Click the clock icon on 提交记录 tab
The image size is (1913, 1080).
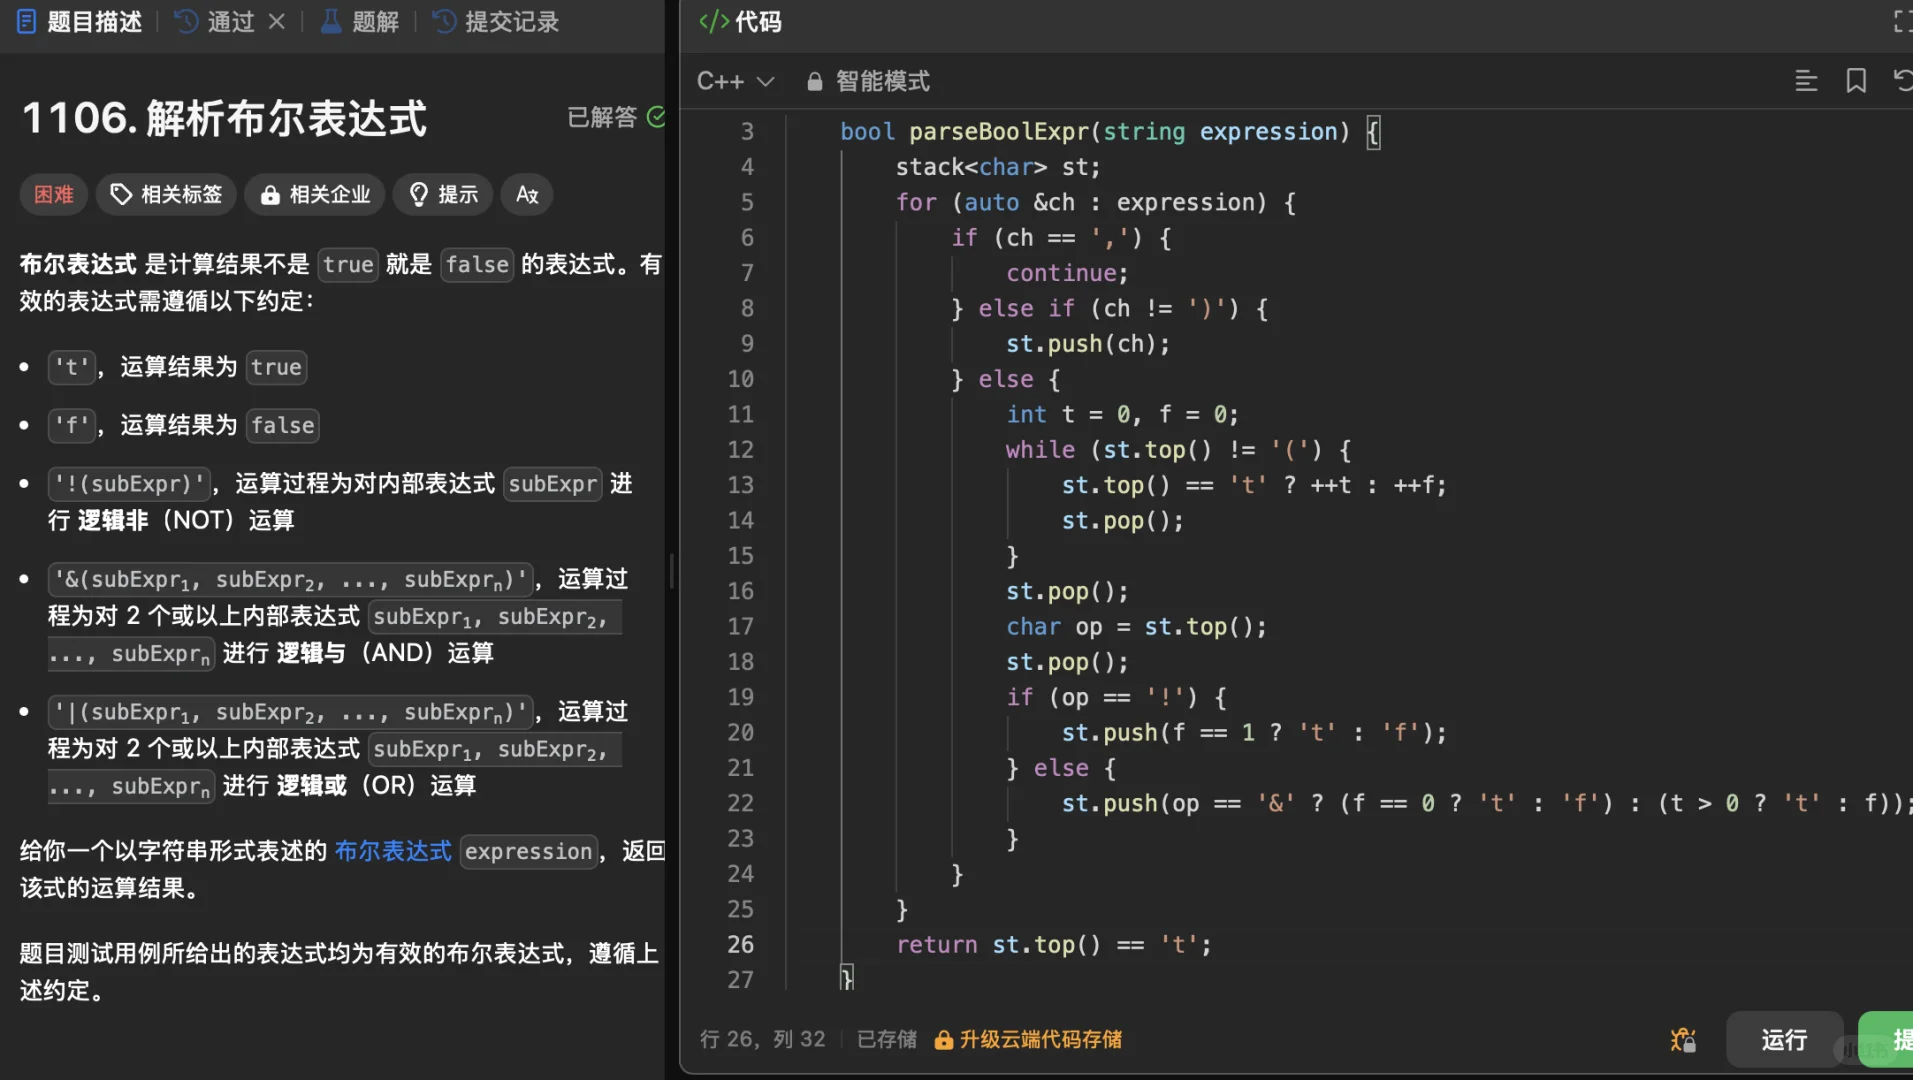coord(444,21)
